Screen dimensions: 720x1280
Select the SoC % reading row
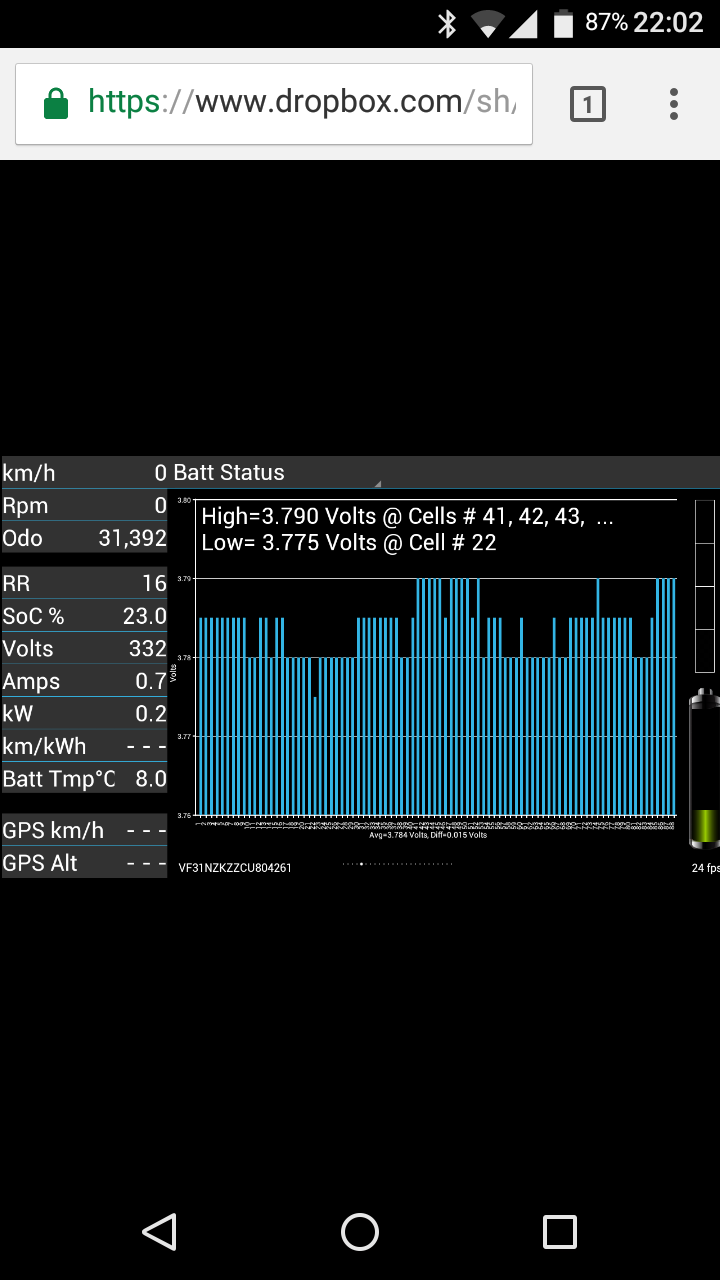coord(84,616)
